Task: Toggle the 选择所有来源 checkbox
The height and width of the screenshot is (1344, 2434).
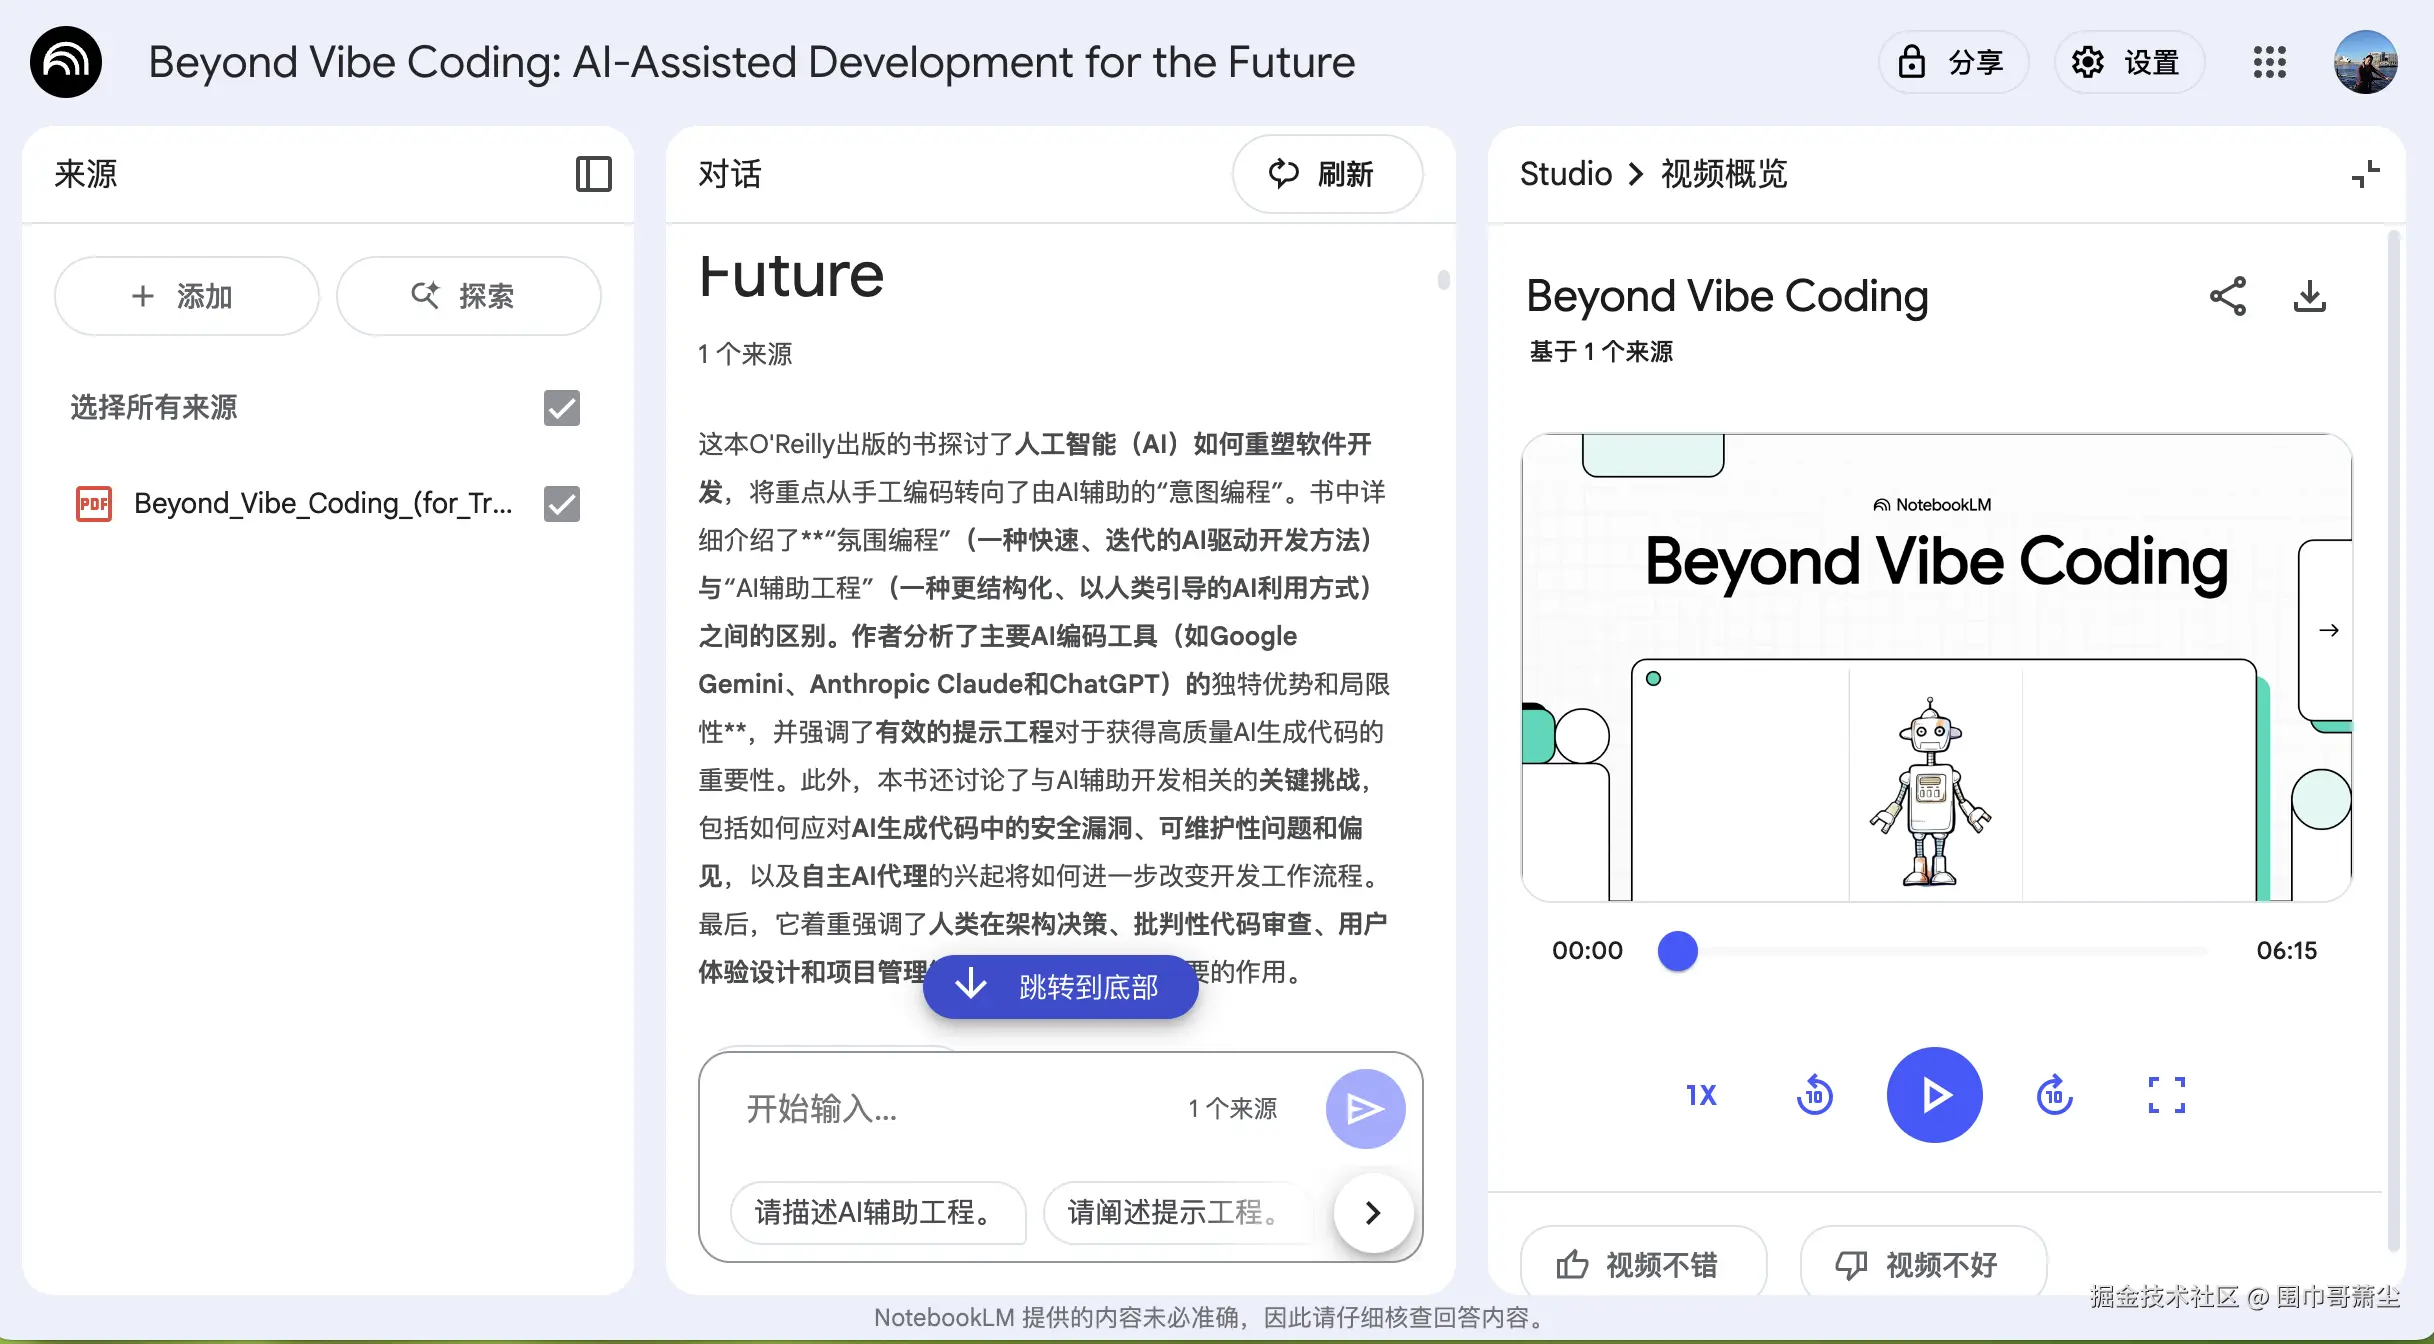Action: coord(562,408)
